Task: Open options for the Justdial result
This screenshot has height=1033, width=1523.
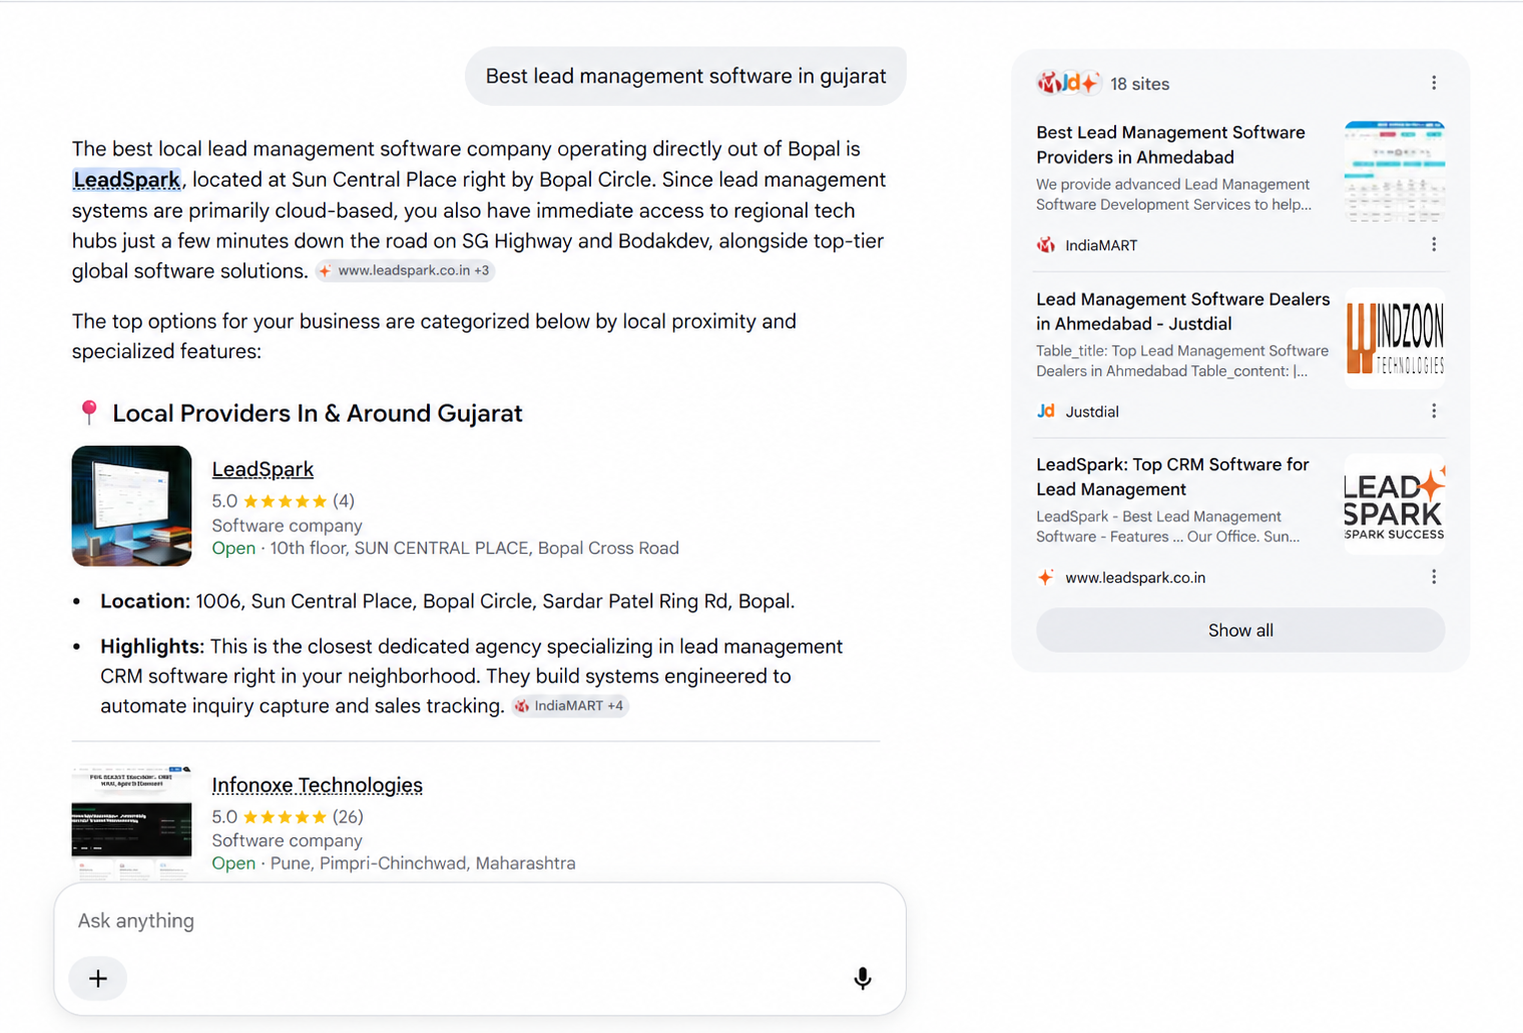Action: point(1433,411)
